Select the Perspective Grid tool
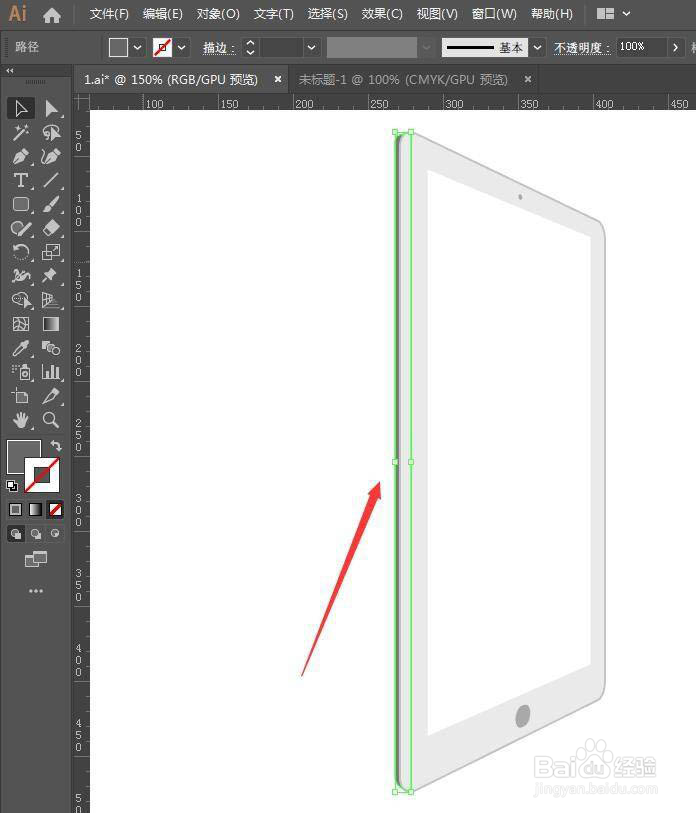Viewport: 696px width, 813px height. pos(51,300)
